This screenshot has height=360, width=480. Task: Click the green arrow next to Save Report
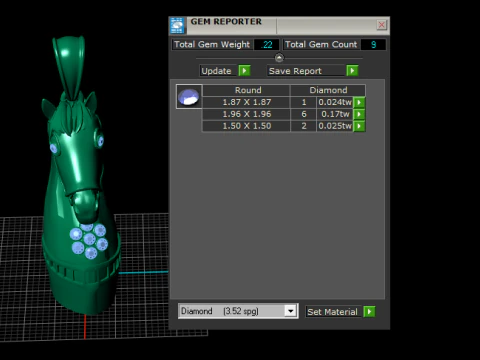(x=352, y=71)
